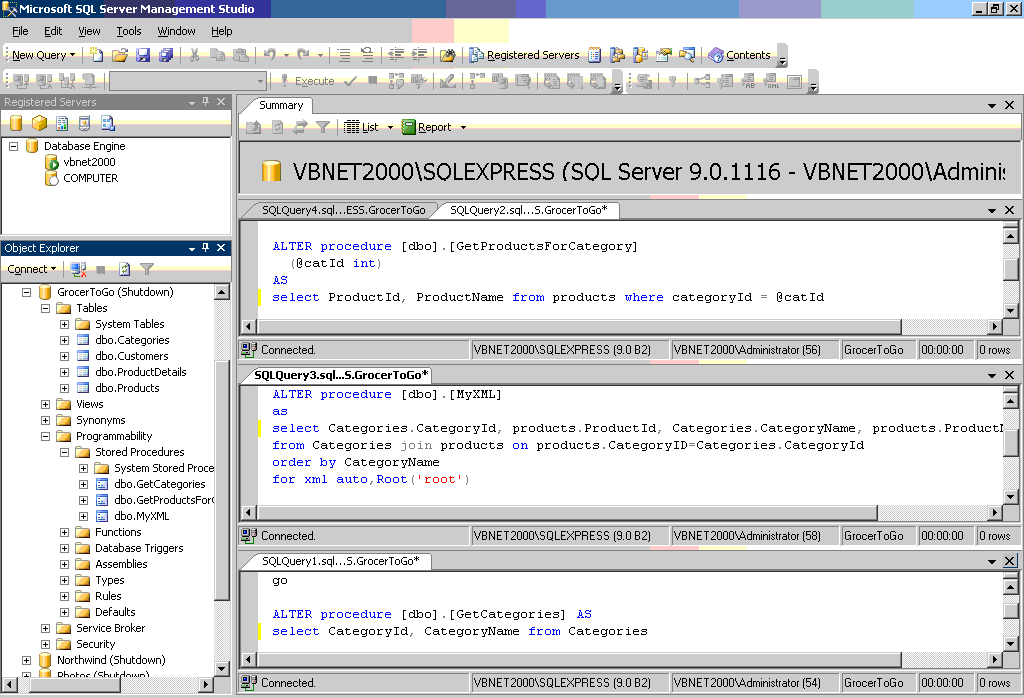The height and width of the screenshot is (698, 1024).
Task: Expand the System Tables folder
Action: pyautogui.click(x=64, y=325)
